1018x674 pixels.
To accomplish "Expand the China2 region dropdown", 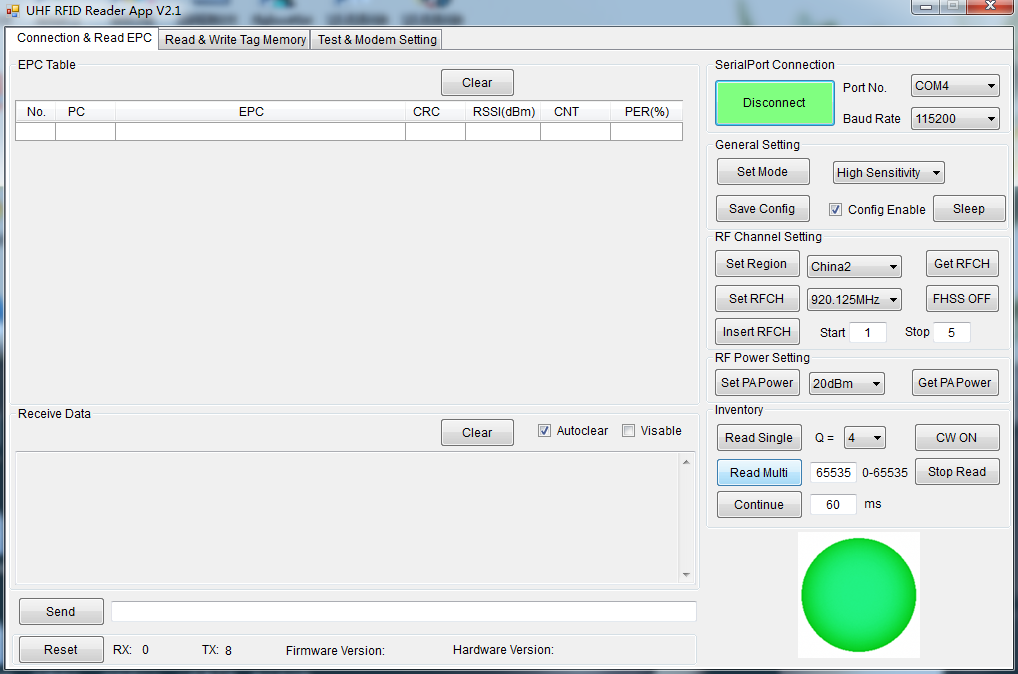I will click(x=854, y=267).
